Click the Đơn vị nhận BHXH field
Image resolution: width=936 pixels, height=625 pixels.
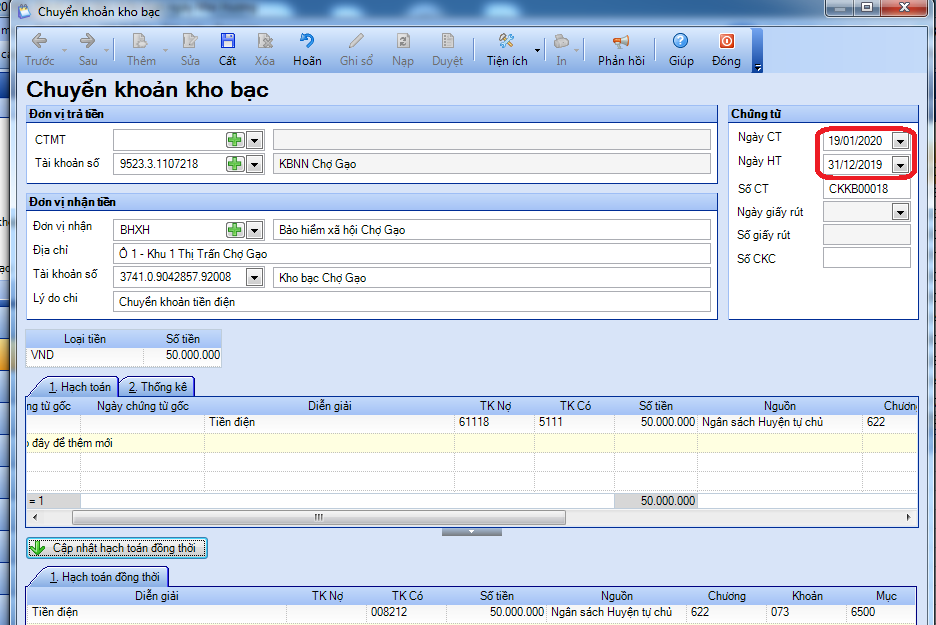coord(170,230)
